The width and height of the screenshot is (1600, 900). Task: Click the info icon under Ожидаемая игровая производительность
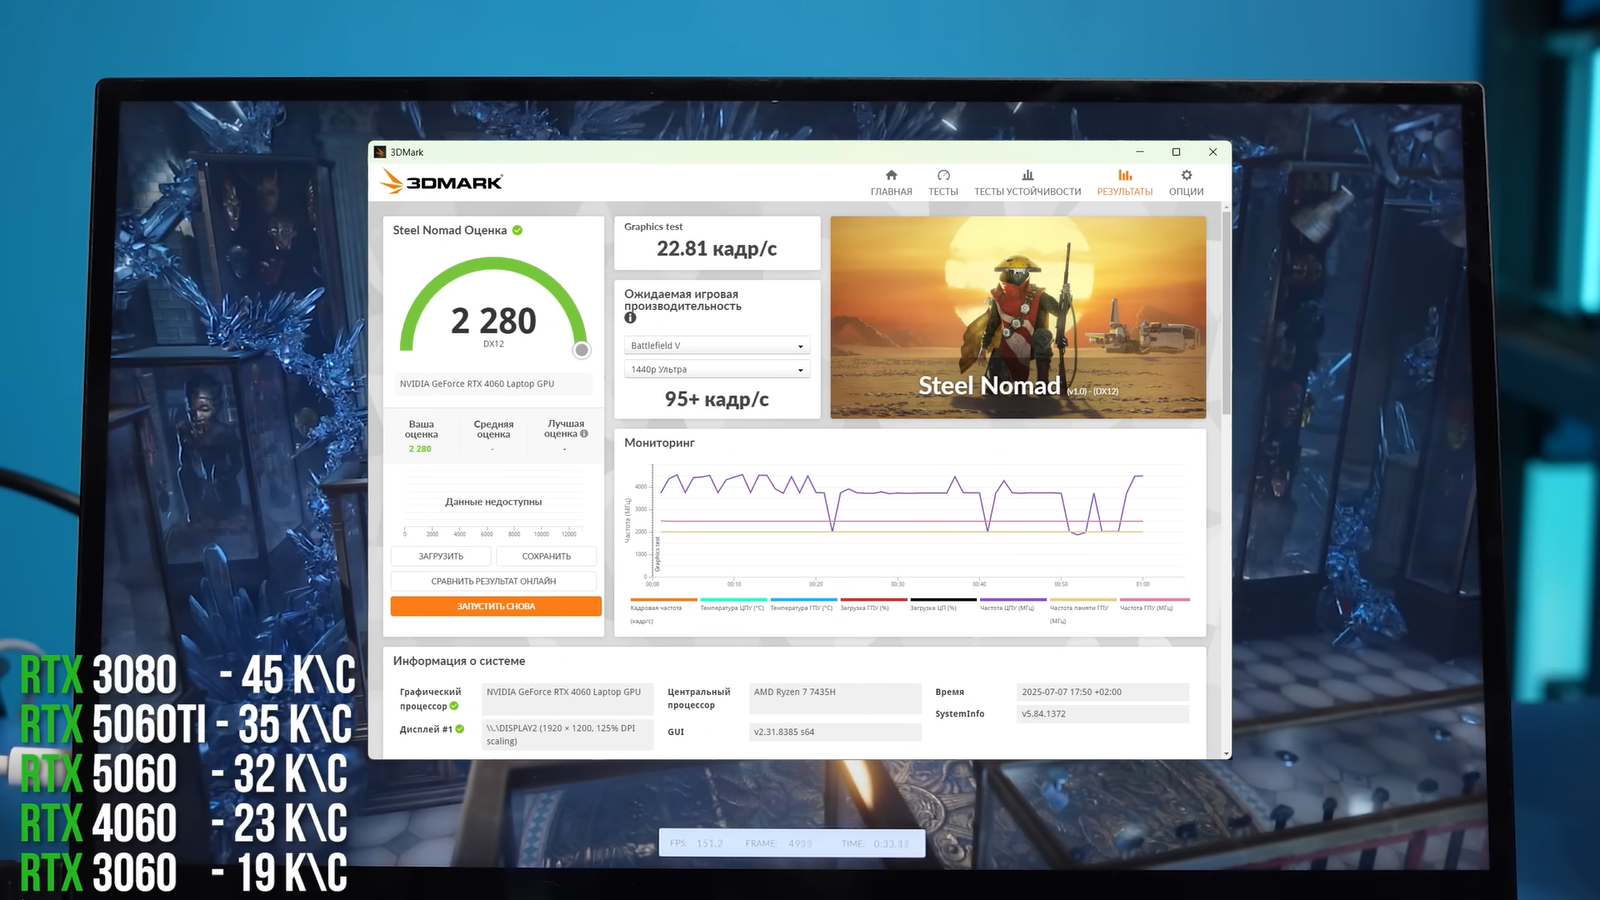(630, 318)
